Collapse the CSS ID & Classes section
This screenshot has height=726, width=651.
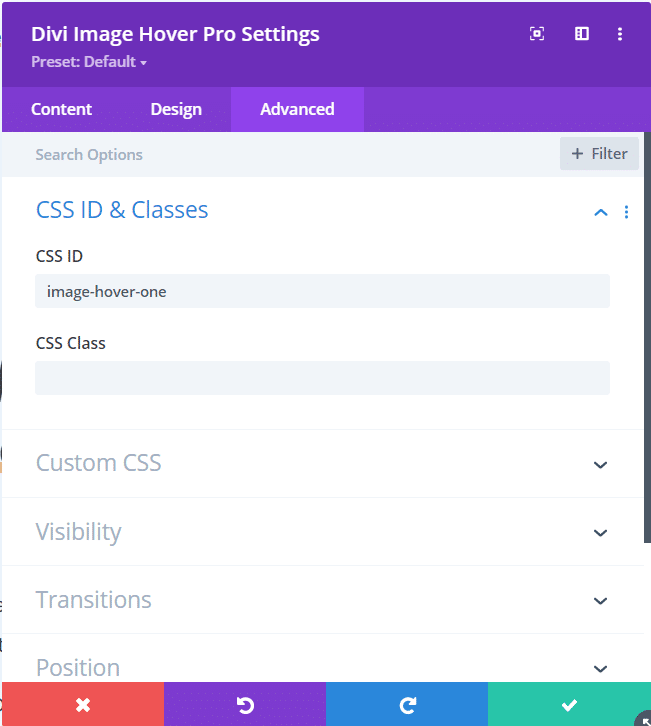601,212
